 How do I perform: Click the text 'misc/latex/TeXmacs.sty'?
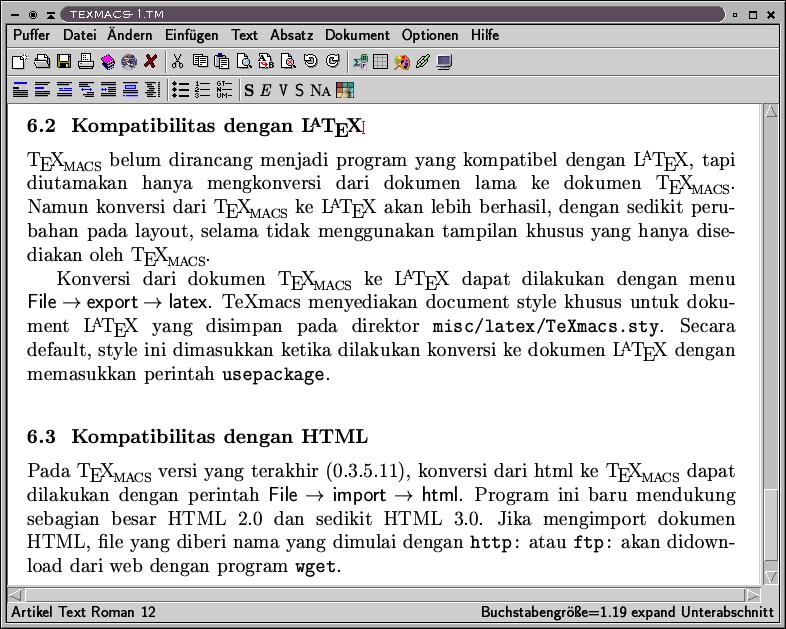click(545, 327)
